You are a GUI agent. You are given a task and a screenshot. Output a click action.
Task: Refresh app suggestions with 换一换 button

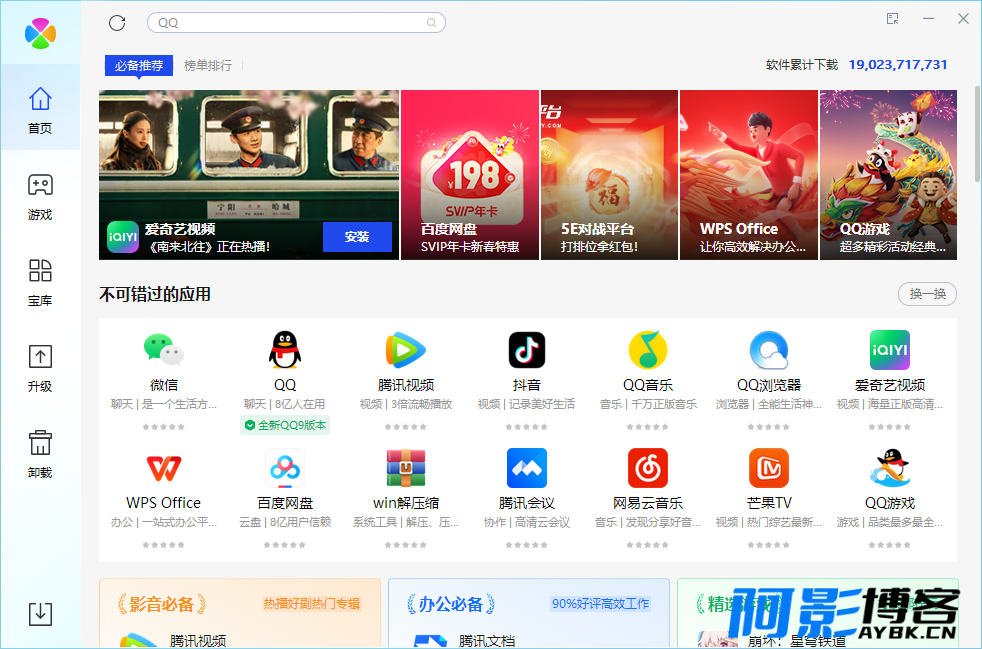[x=927, y=294]
